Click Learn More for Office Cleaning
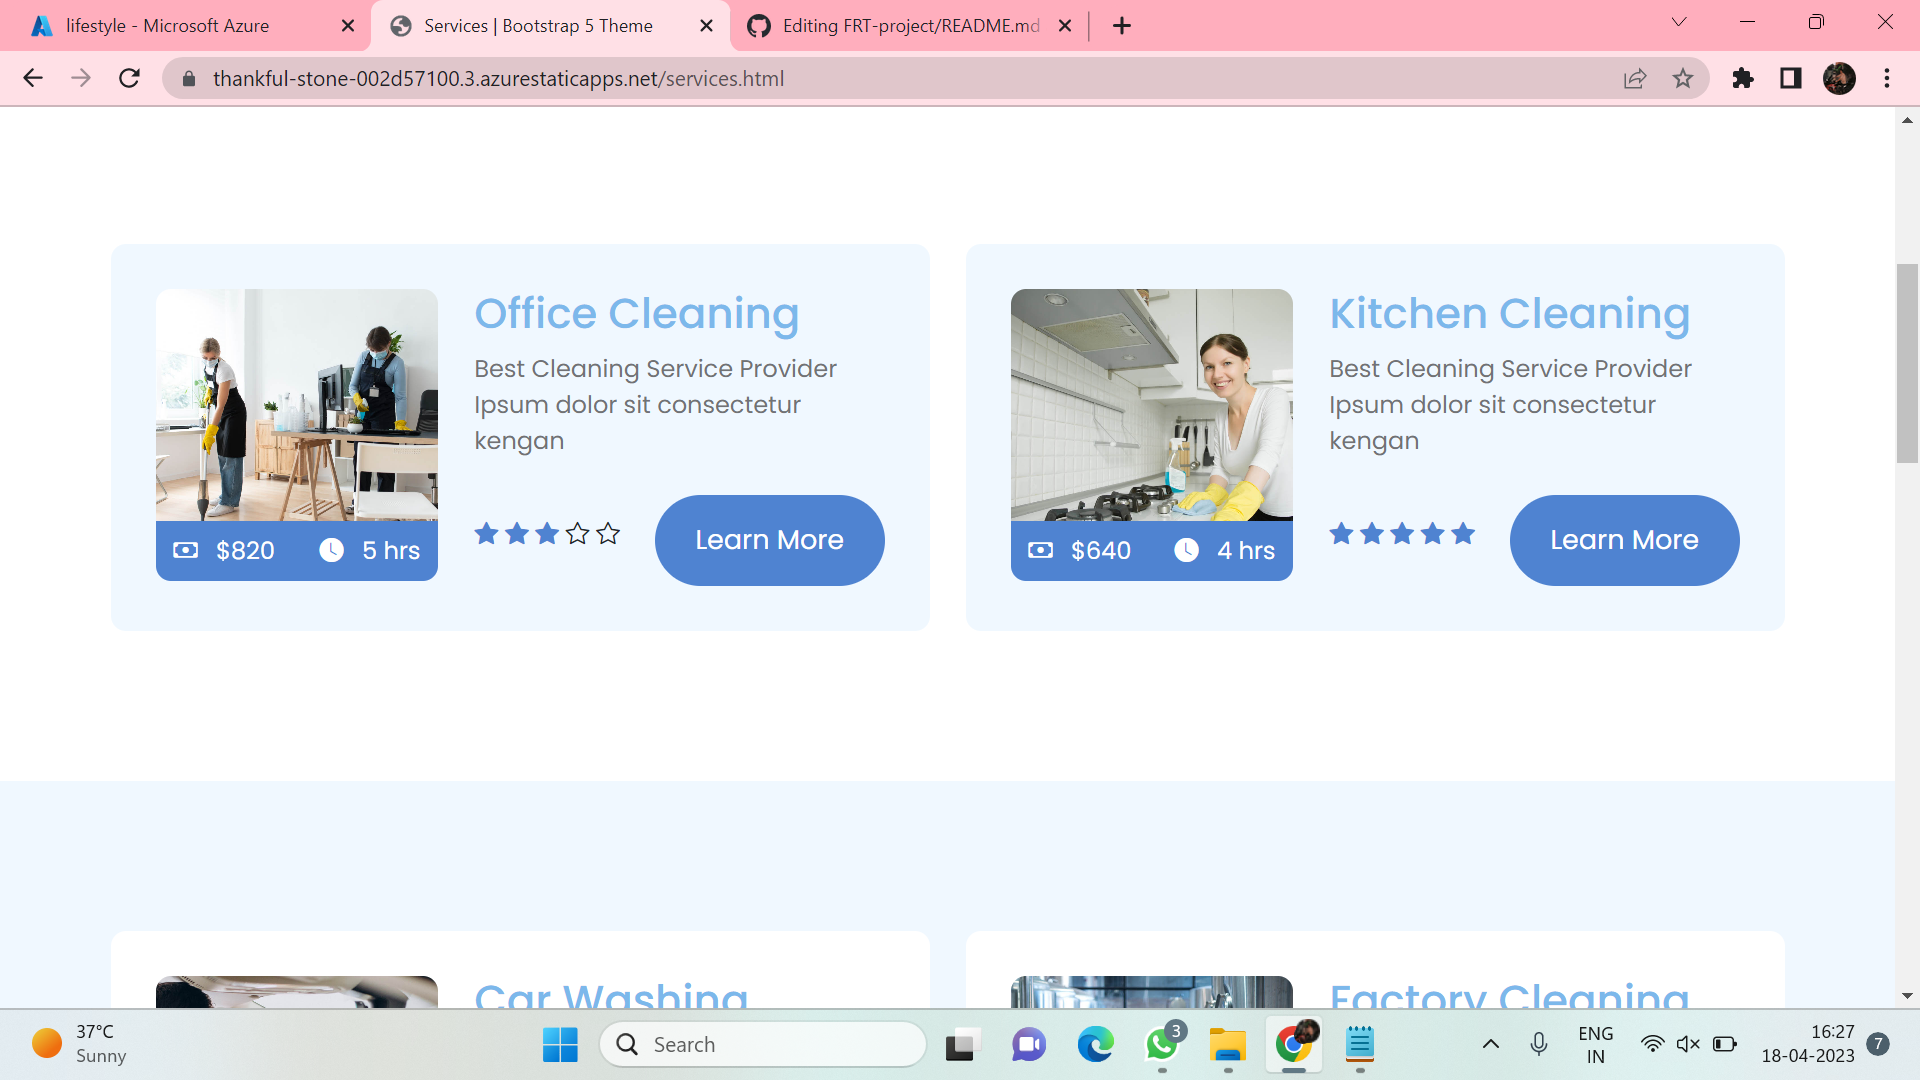1920x1080 pixels. tap(769, 540)
